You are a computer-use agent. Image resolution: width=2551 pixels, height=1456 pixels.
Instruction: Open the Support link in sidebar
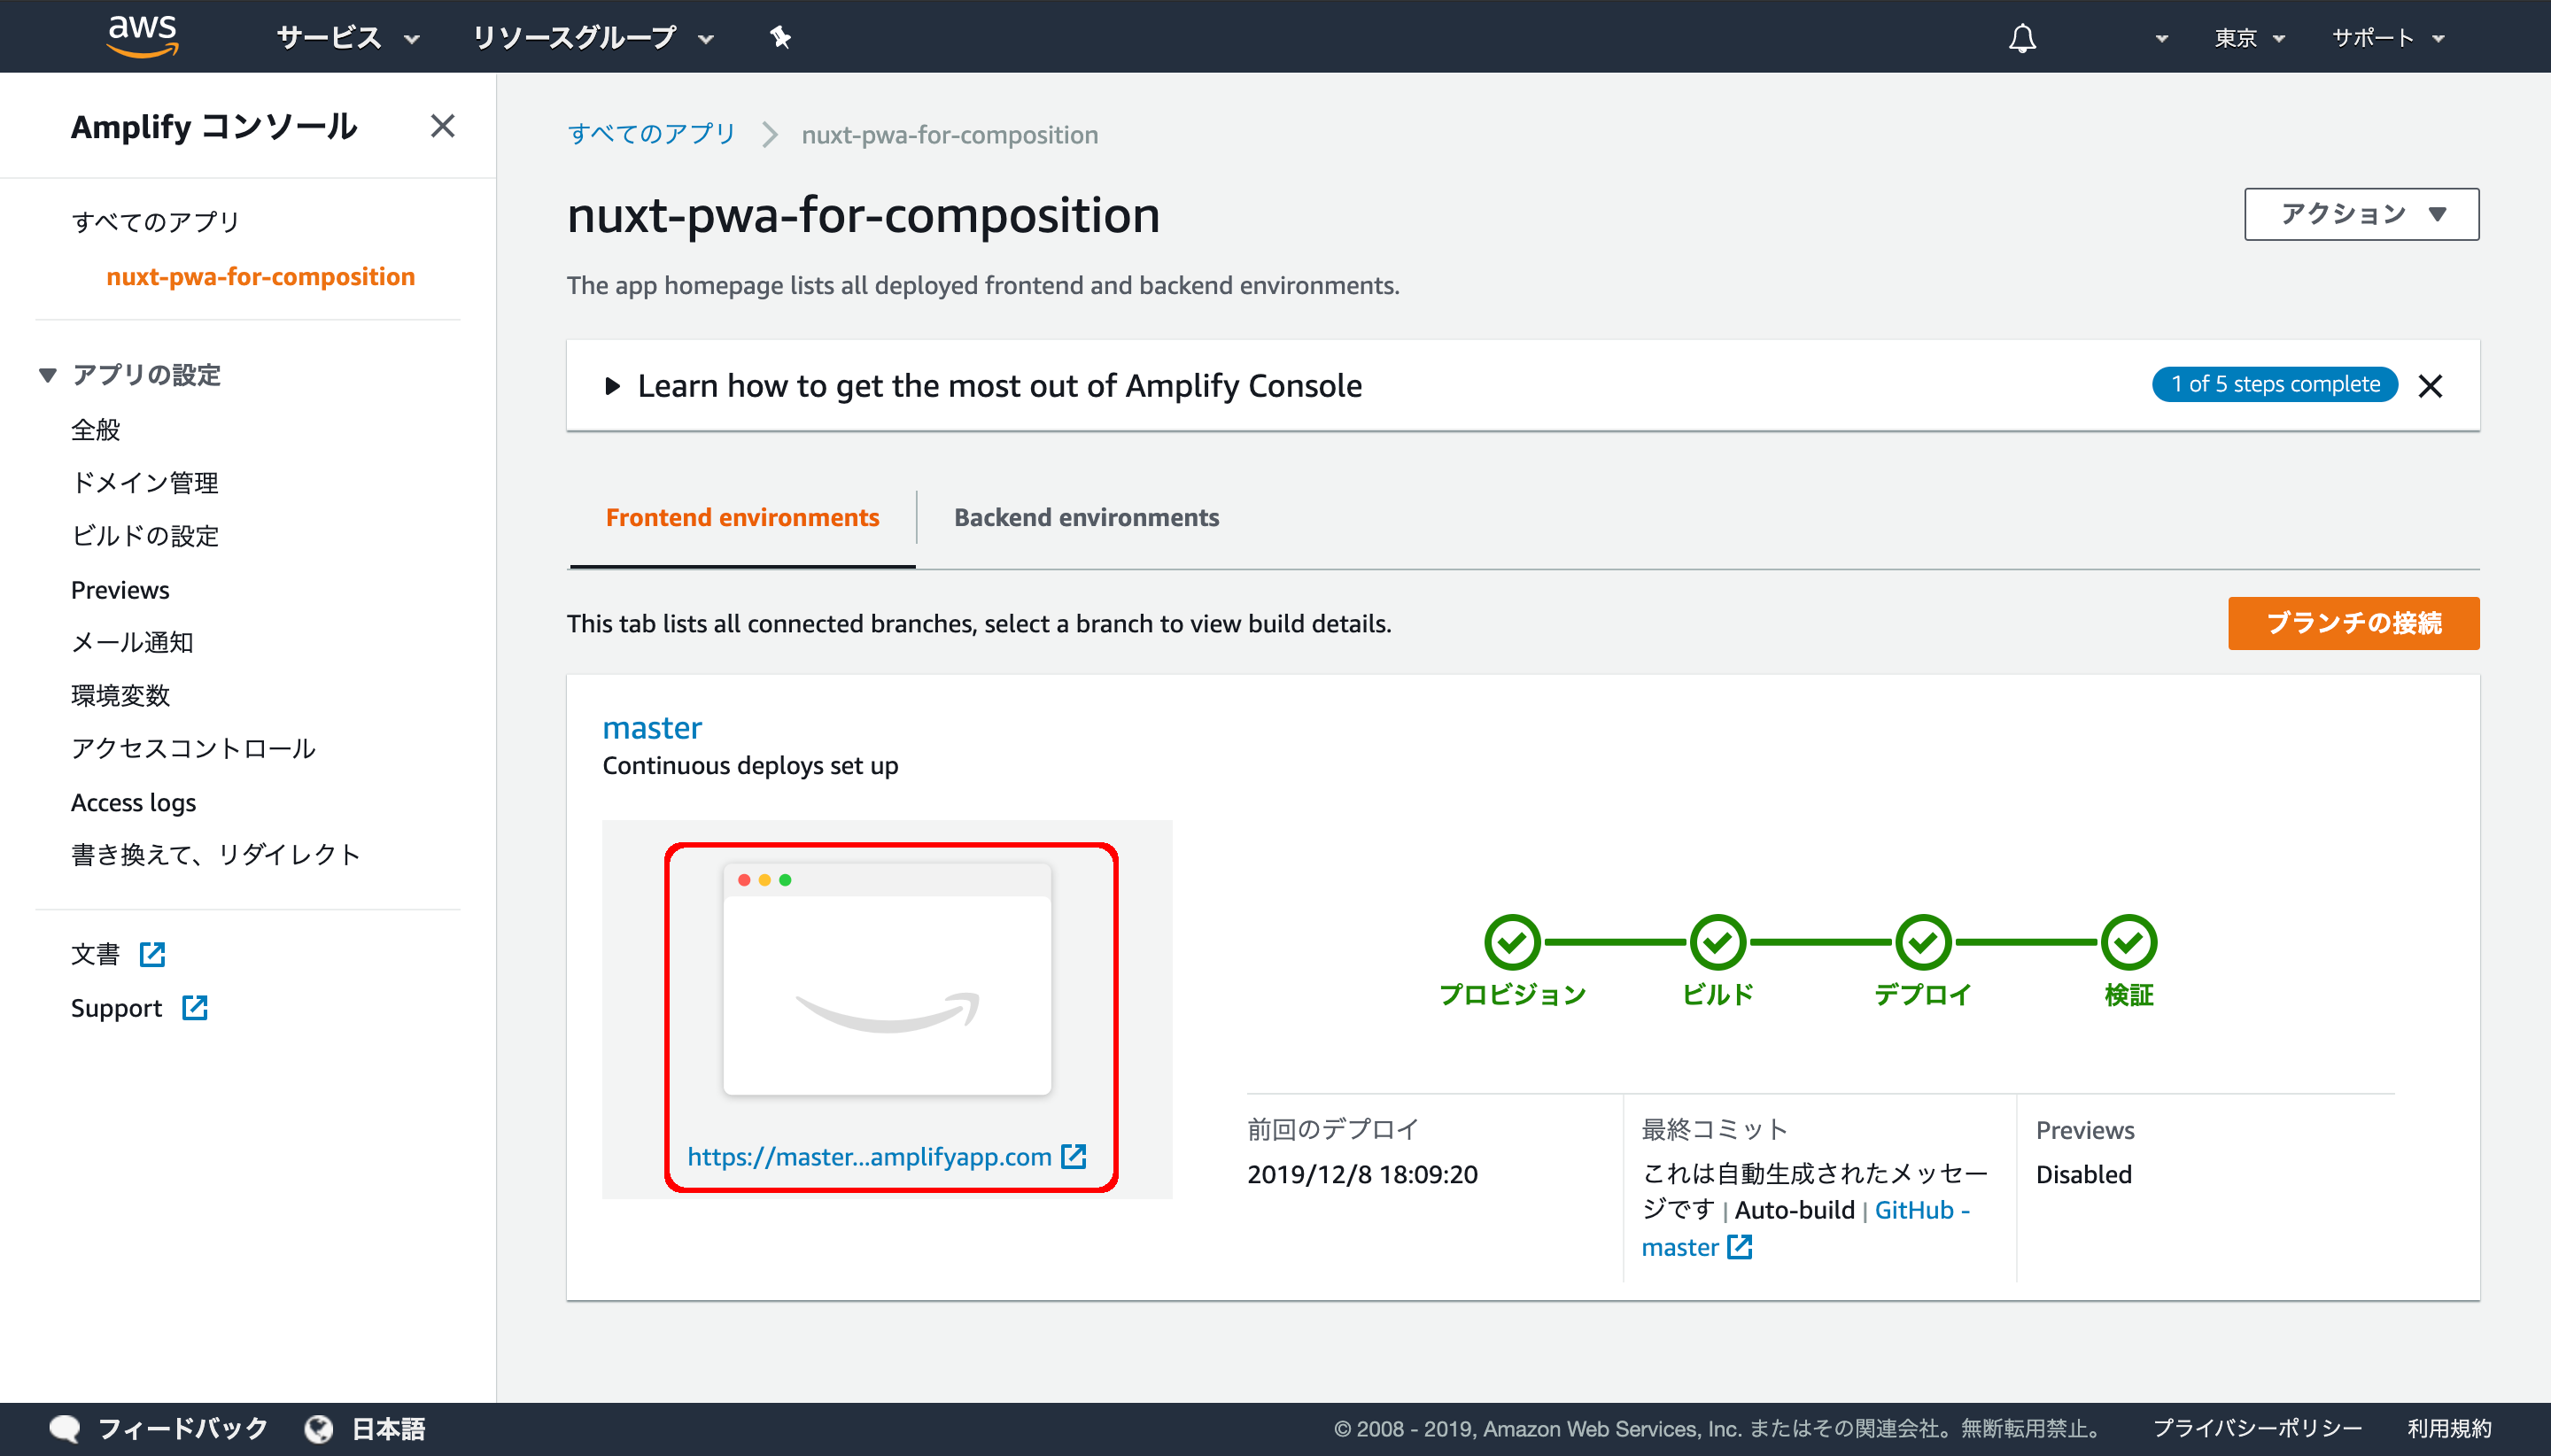116,1008
